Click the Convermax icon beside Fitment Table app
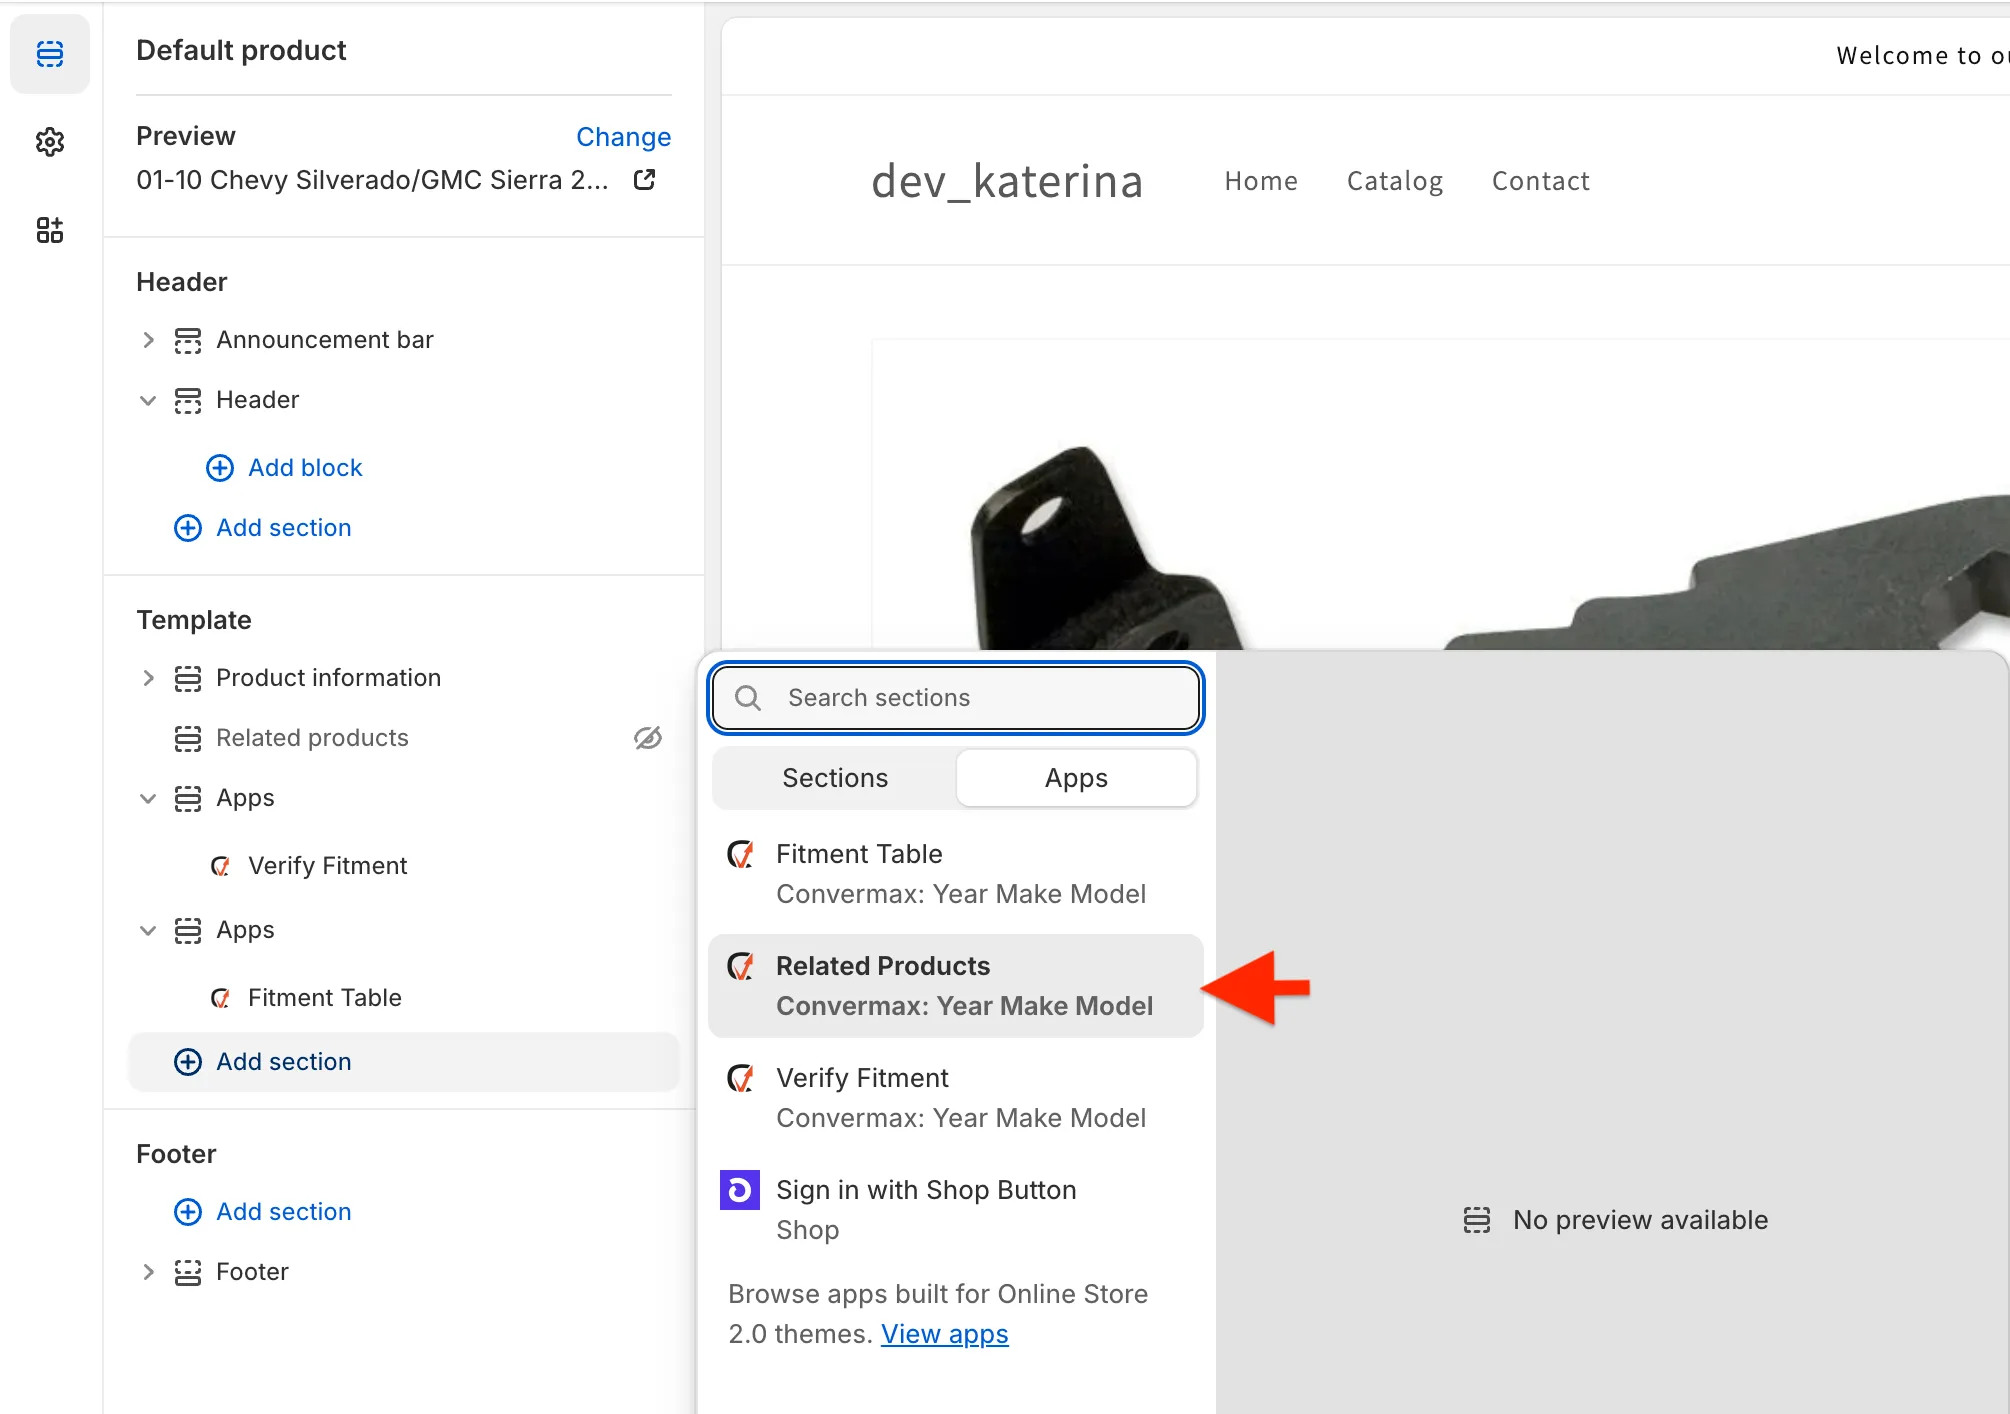Screen dimensions: 2010x1414 point(741,855)
